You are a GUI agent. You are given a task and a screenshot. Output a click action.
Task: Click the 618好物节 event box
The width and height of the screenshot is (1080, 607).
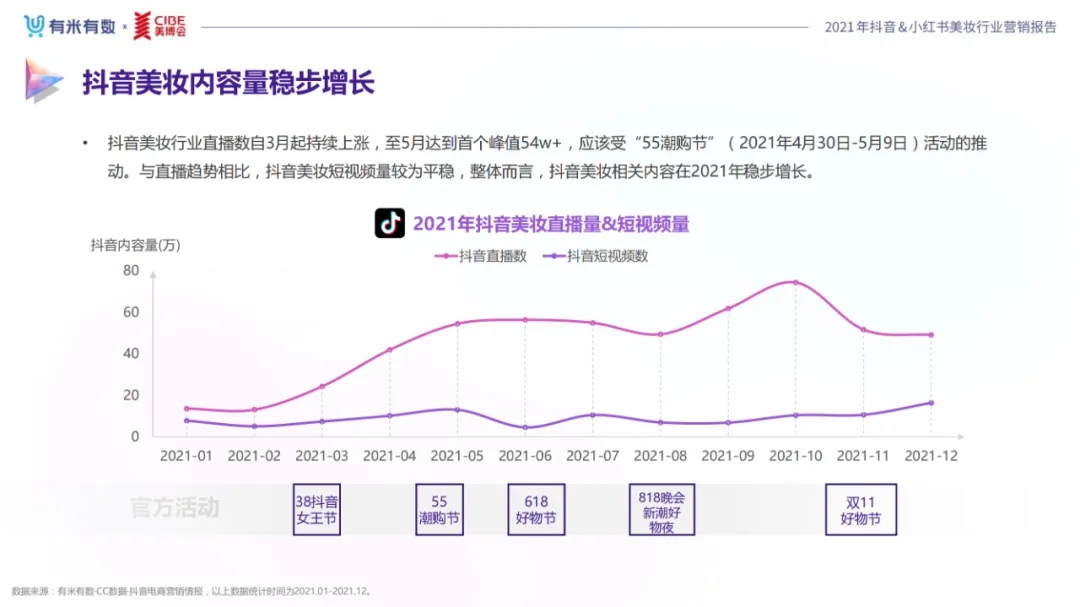(x=536, y=510)
